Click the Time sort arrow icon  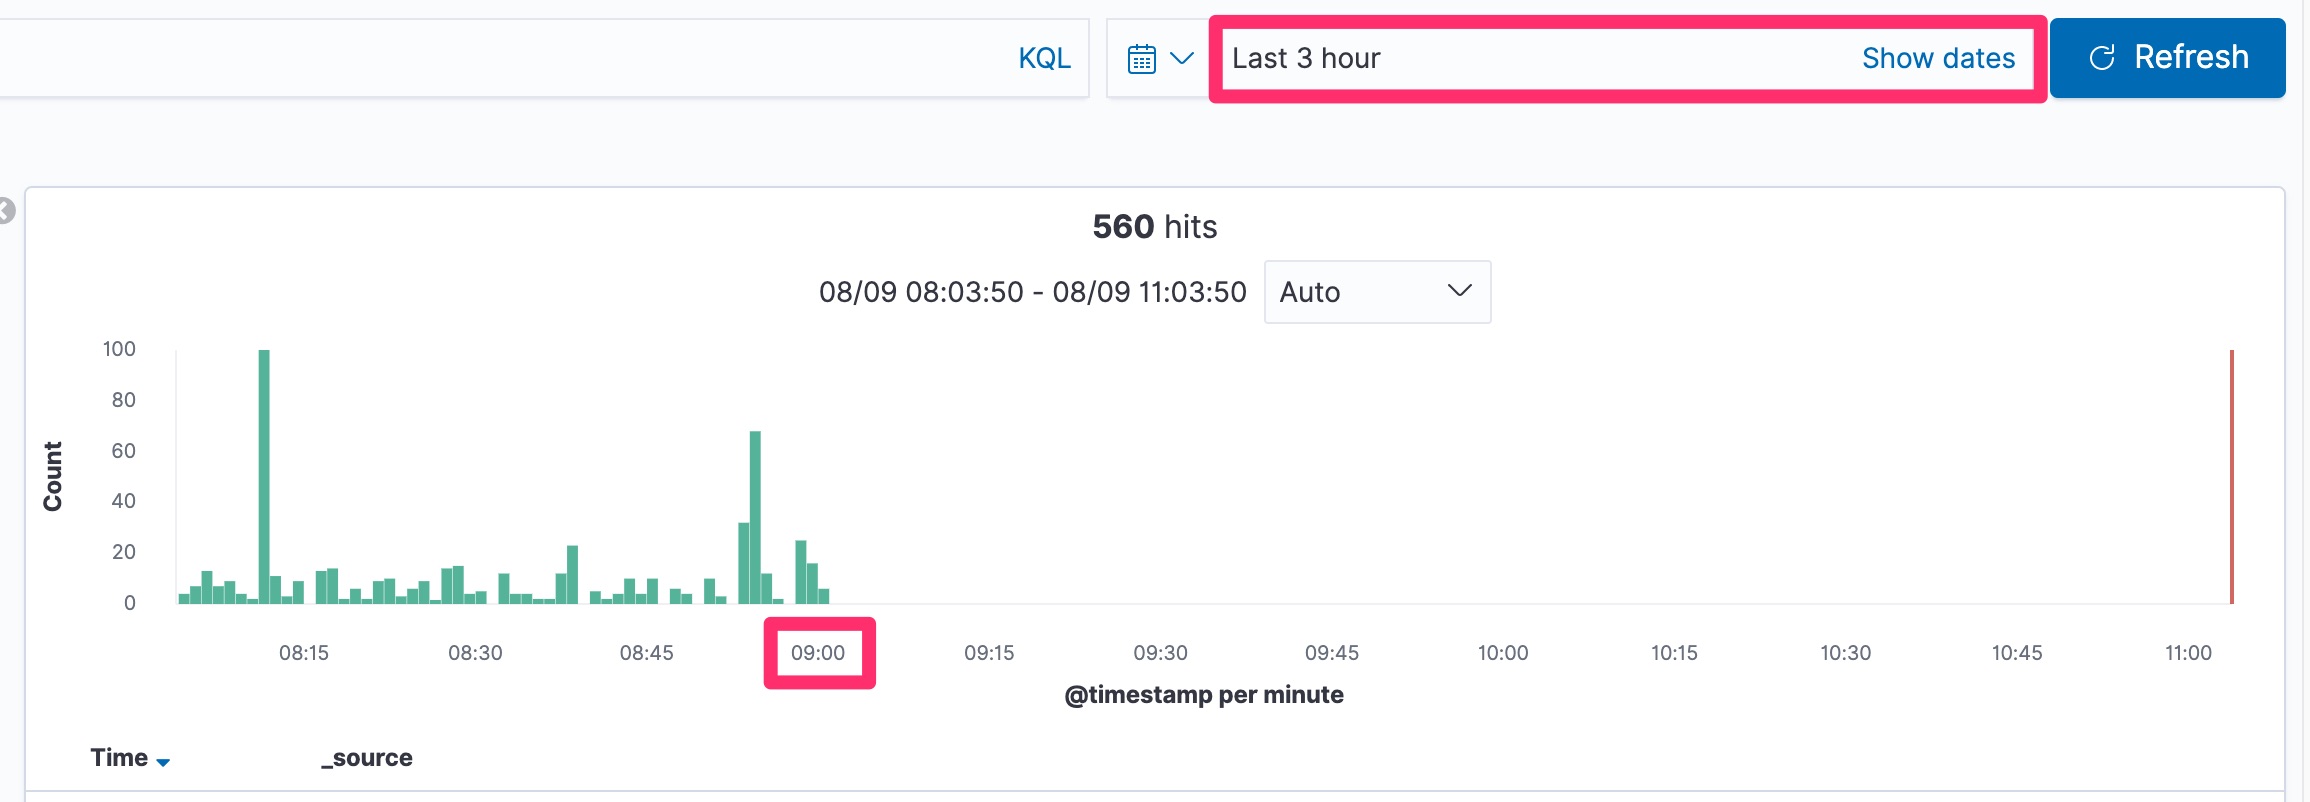point(163,762)
